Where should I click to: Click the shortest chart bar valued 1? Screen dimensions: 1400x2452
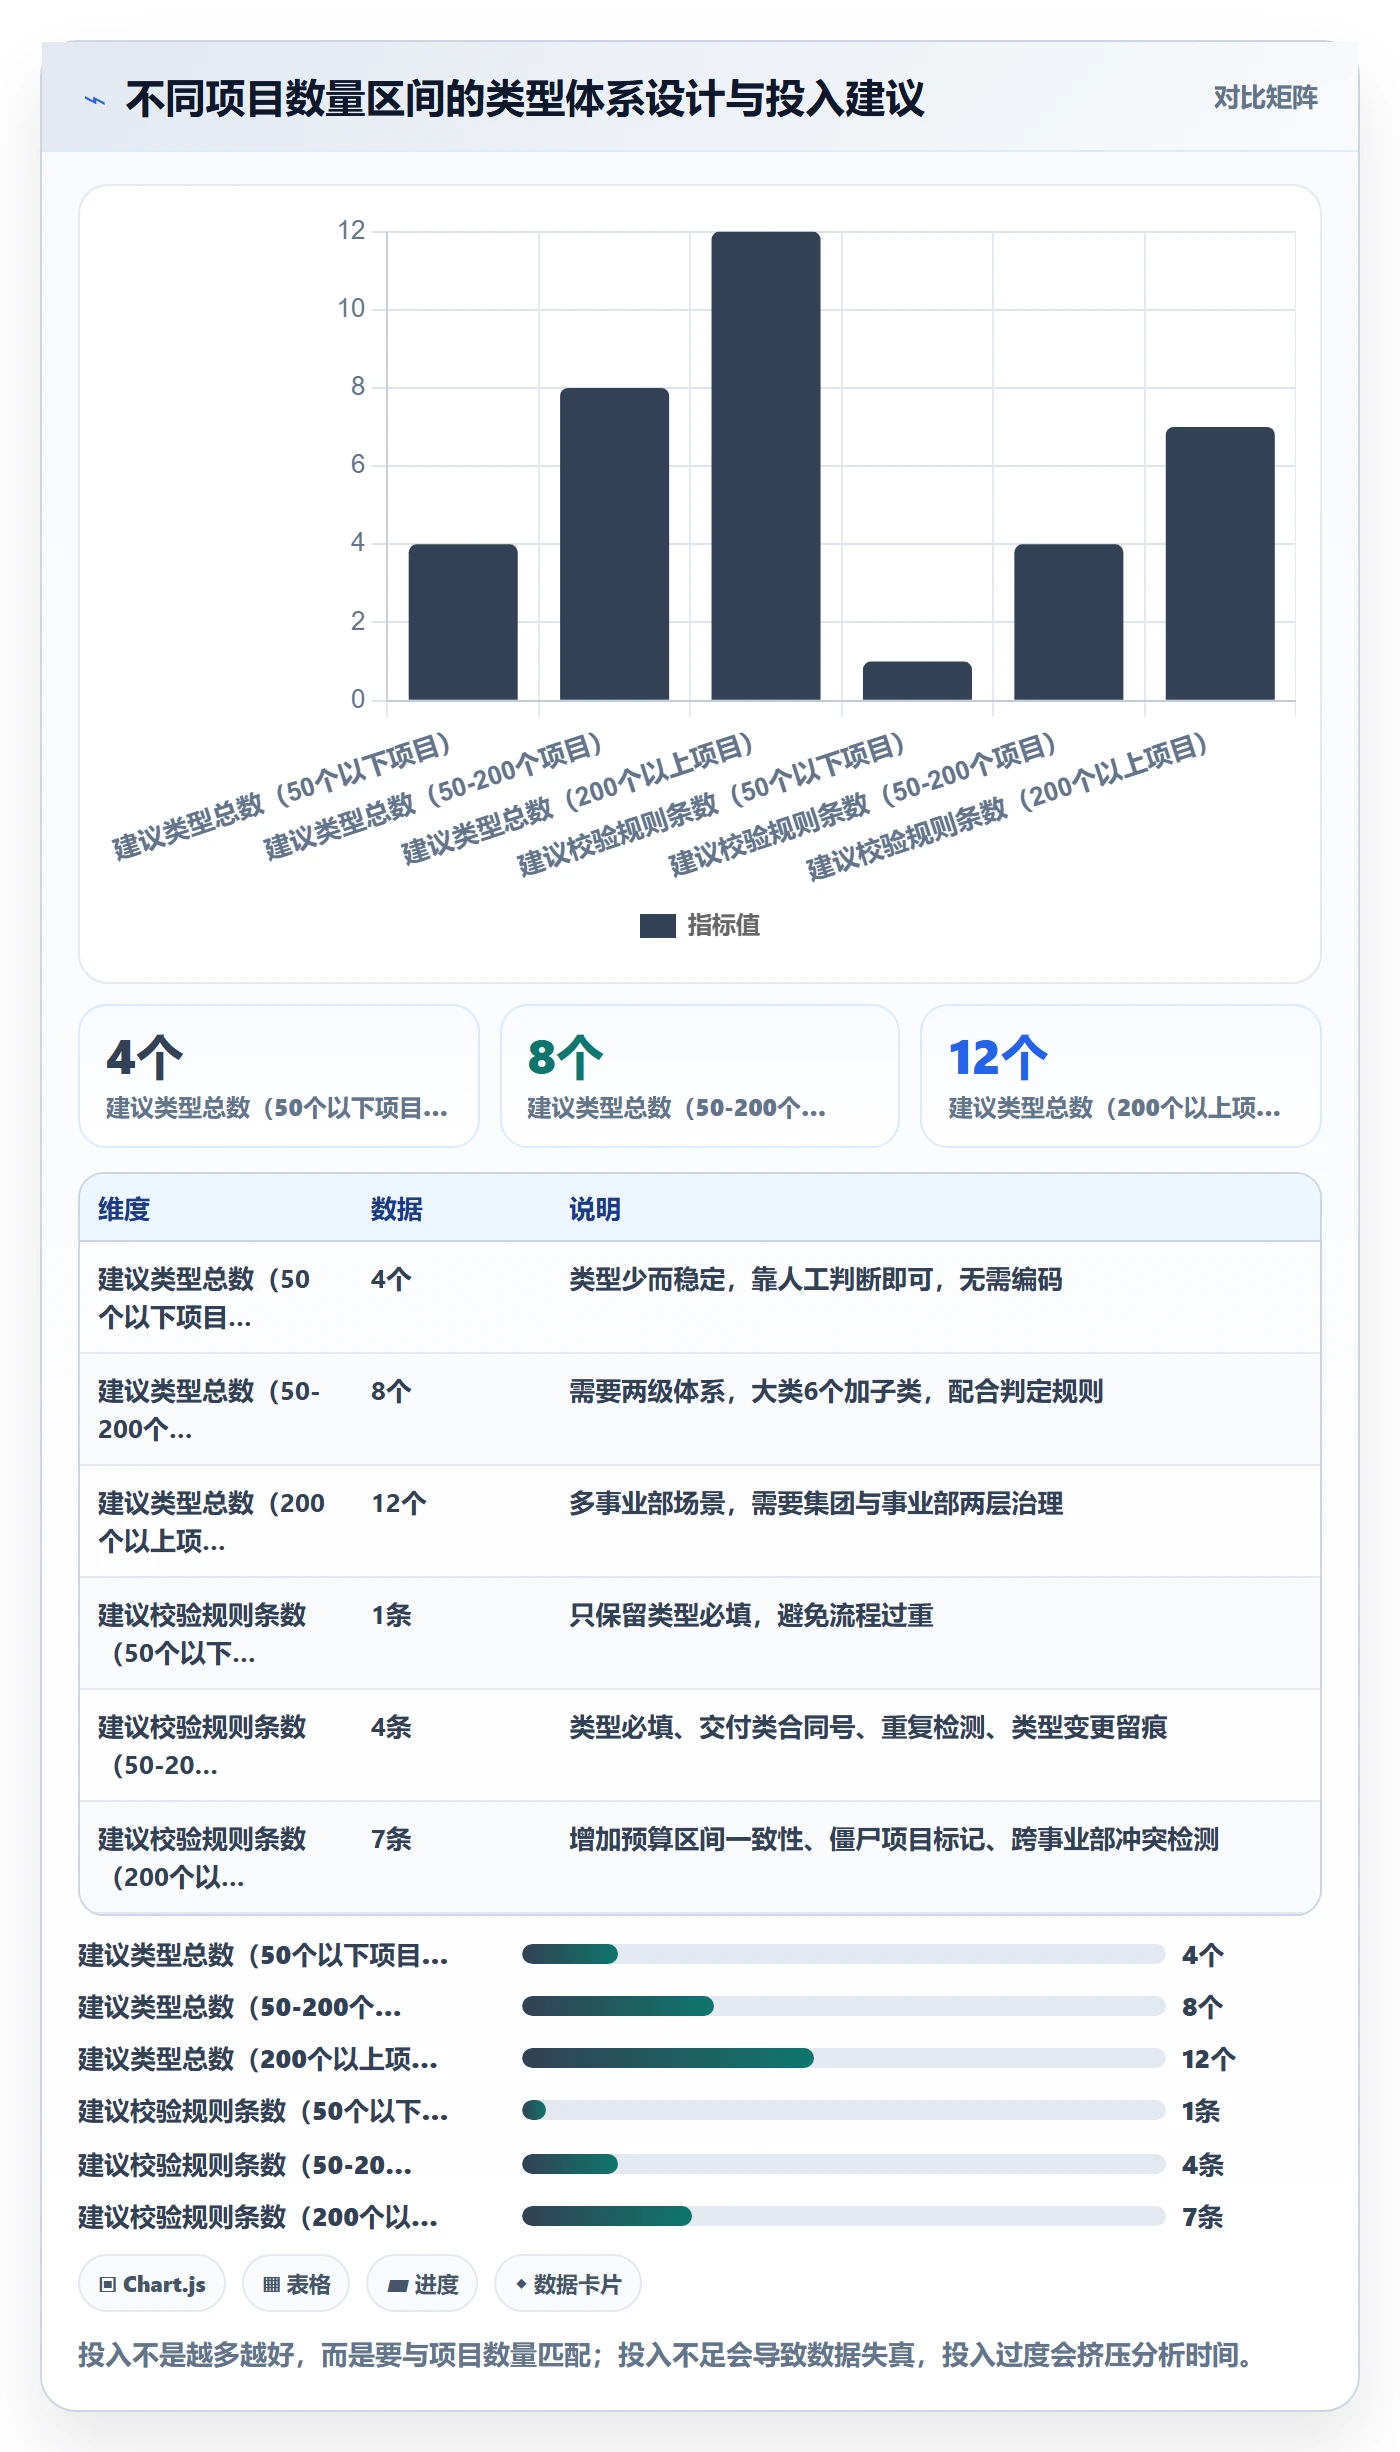917,681
